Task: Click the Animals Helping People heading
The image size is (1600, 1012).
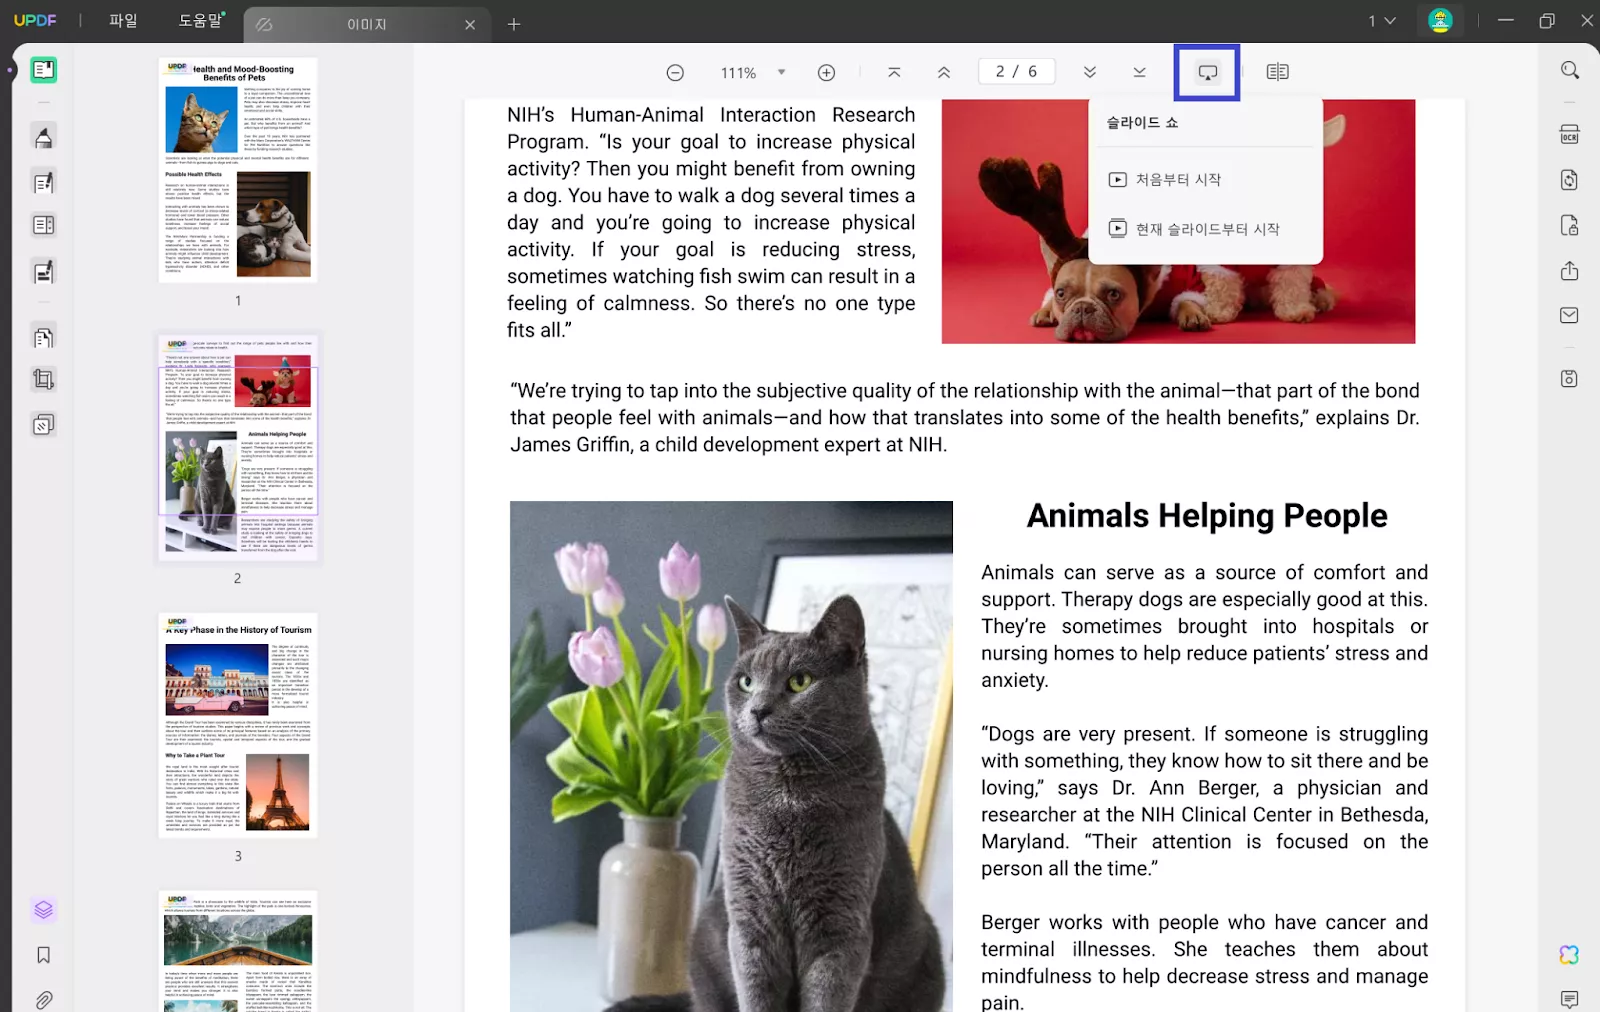Action: pos(1207,516)
